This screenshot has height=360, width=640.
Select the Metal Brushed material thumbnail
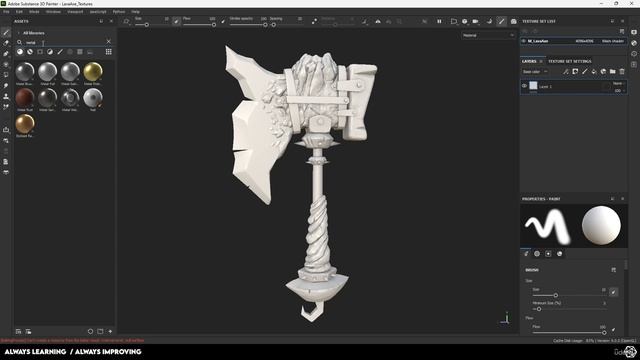tap(25, 72)
